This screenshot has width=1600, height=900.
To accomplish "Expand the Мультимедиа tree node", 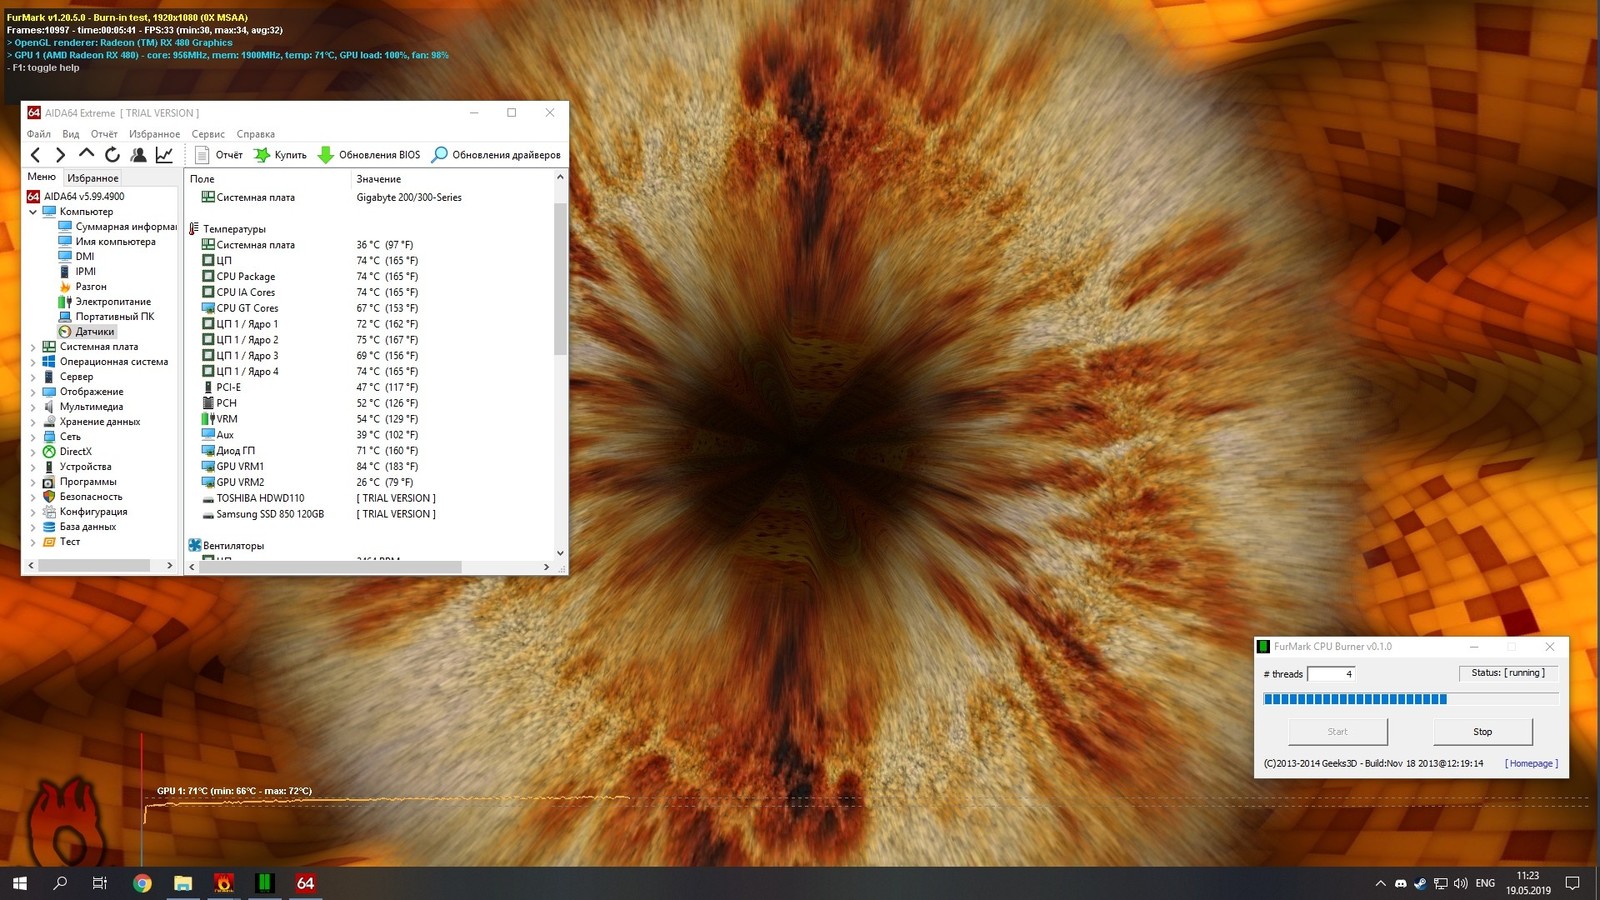I will pos(32,407).
